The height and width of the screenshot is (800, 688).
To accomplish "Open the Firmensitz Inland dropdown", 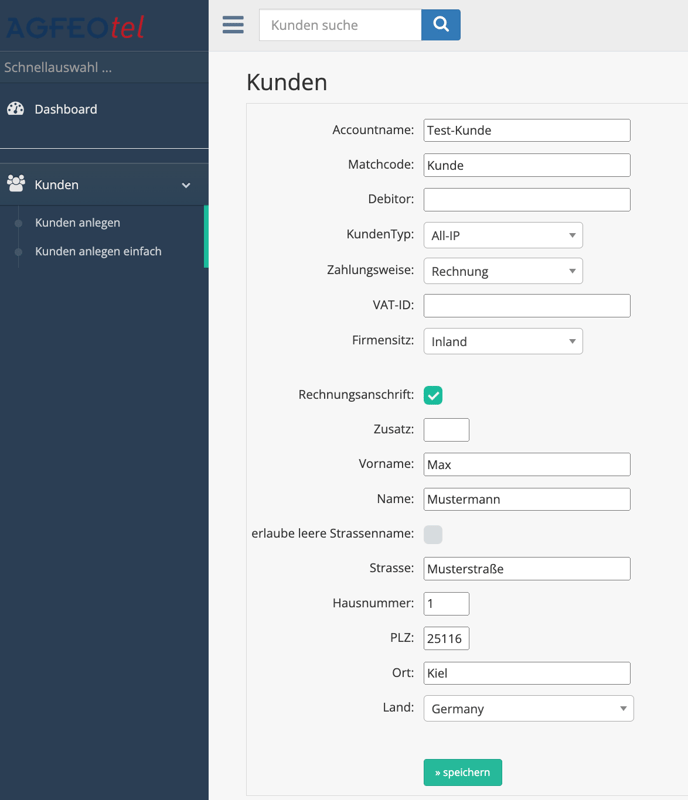I will pos(503,341).
